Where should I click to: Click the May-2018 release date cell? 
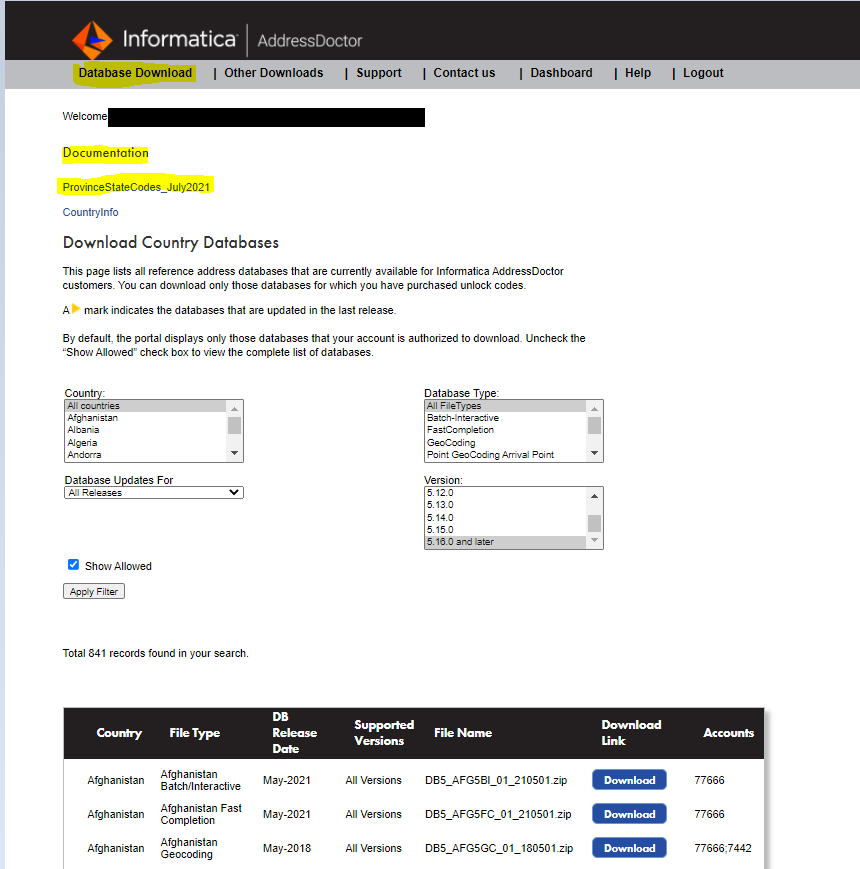coord(287,848)
